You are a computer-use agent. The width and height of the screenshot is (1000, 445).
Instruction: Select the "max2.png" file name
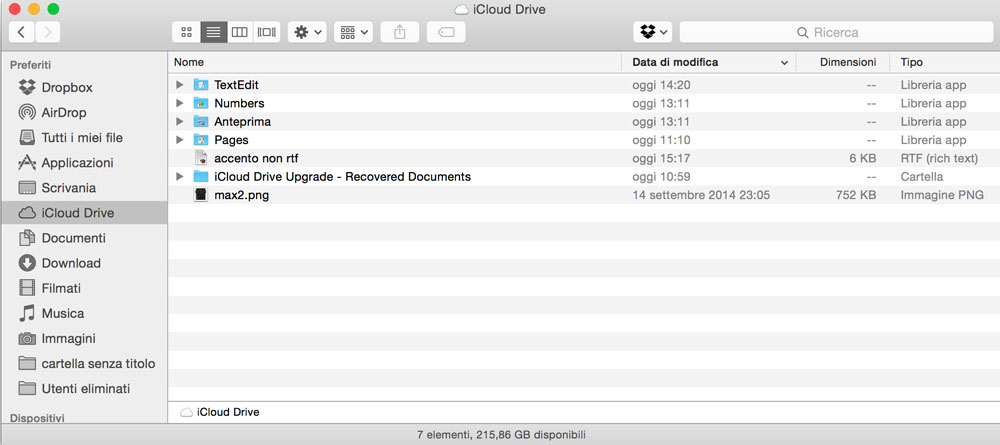point(242,195)
